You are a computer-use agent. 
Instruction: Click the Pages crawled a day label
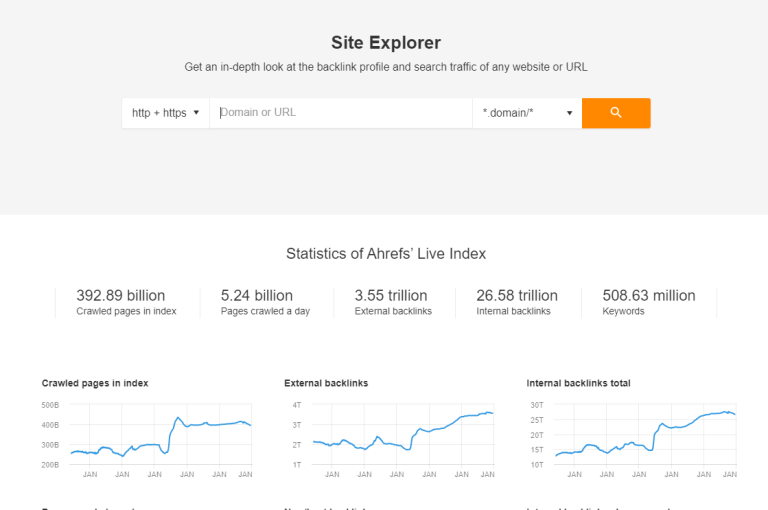pyautogui.click(x=265, y=311)
